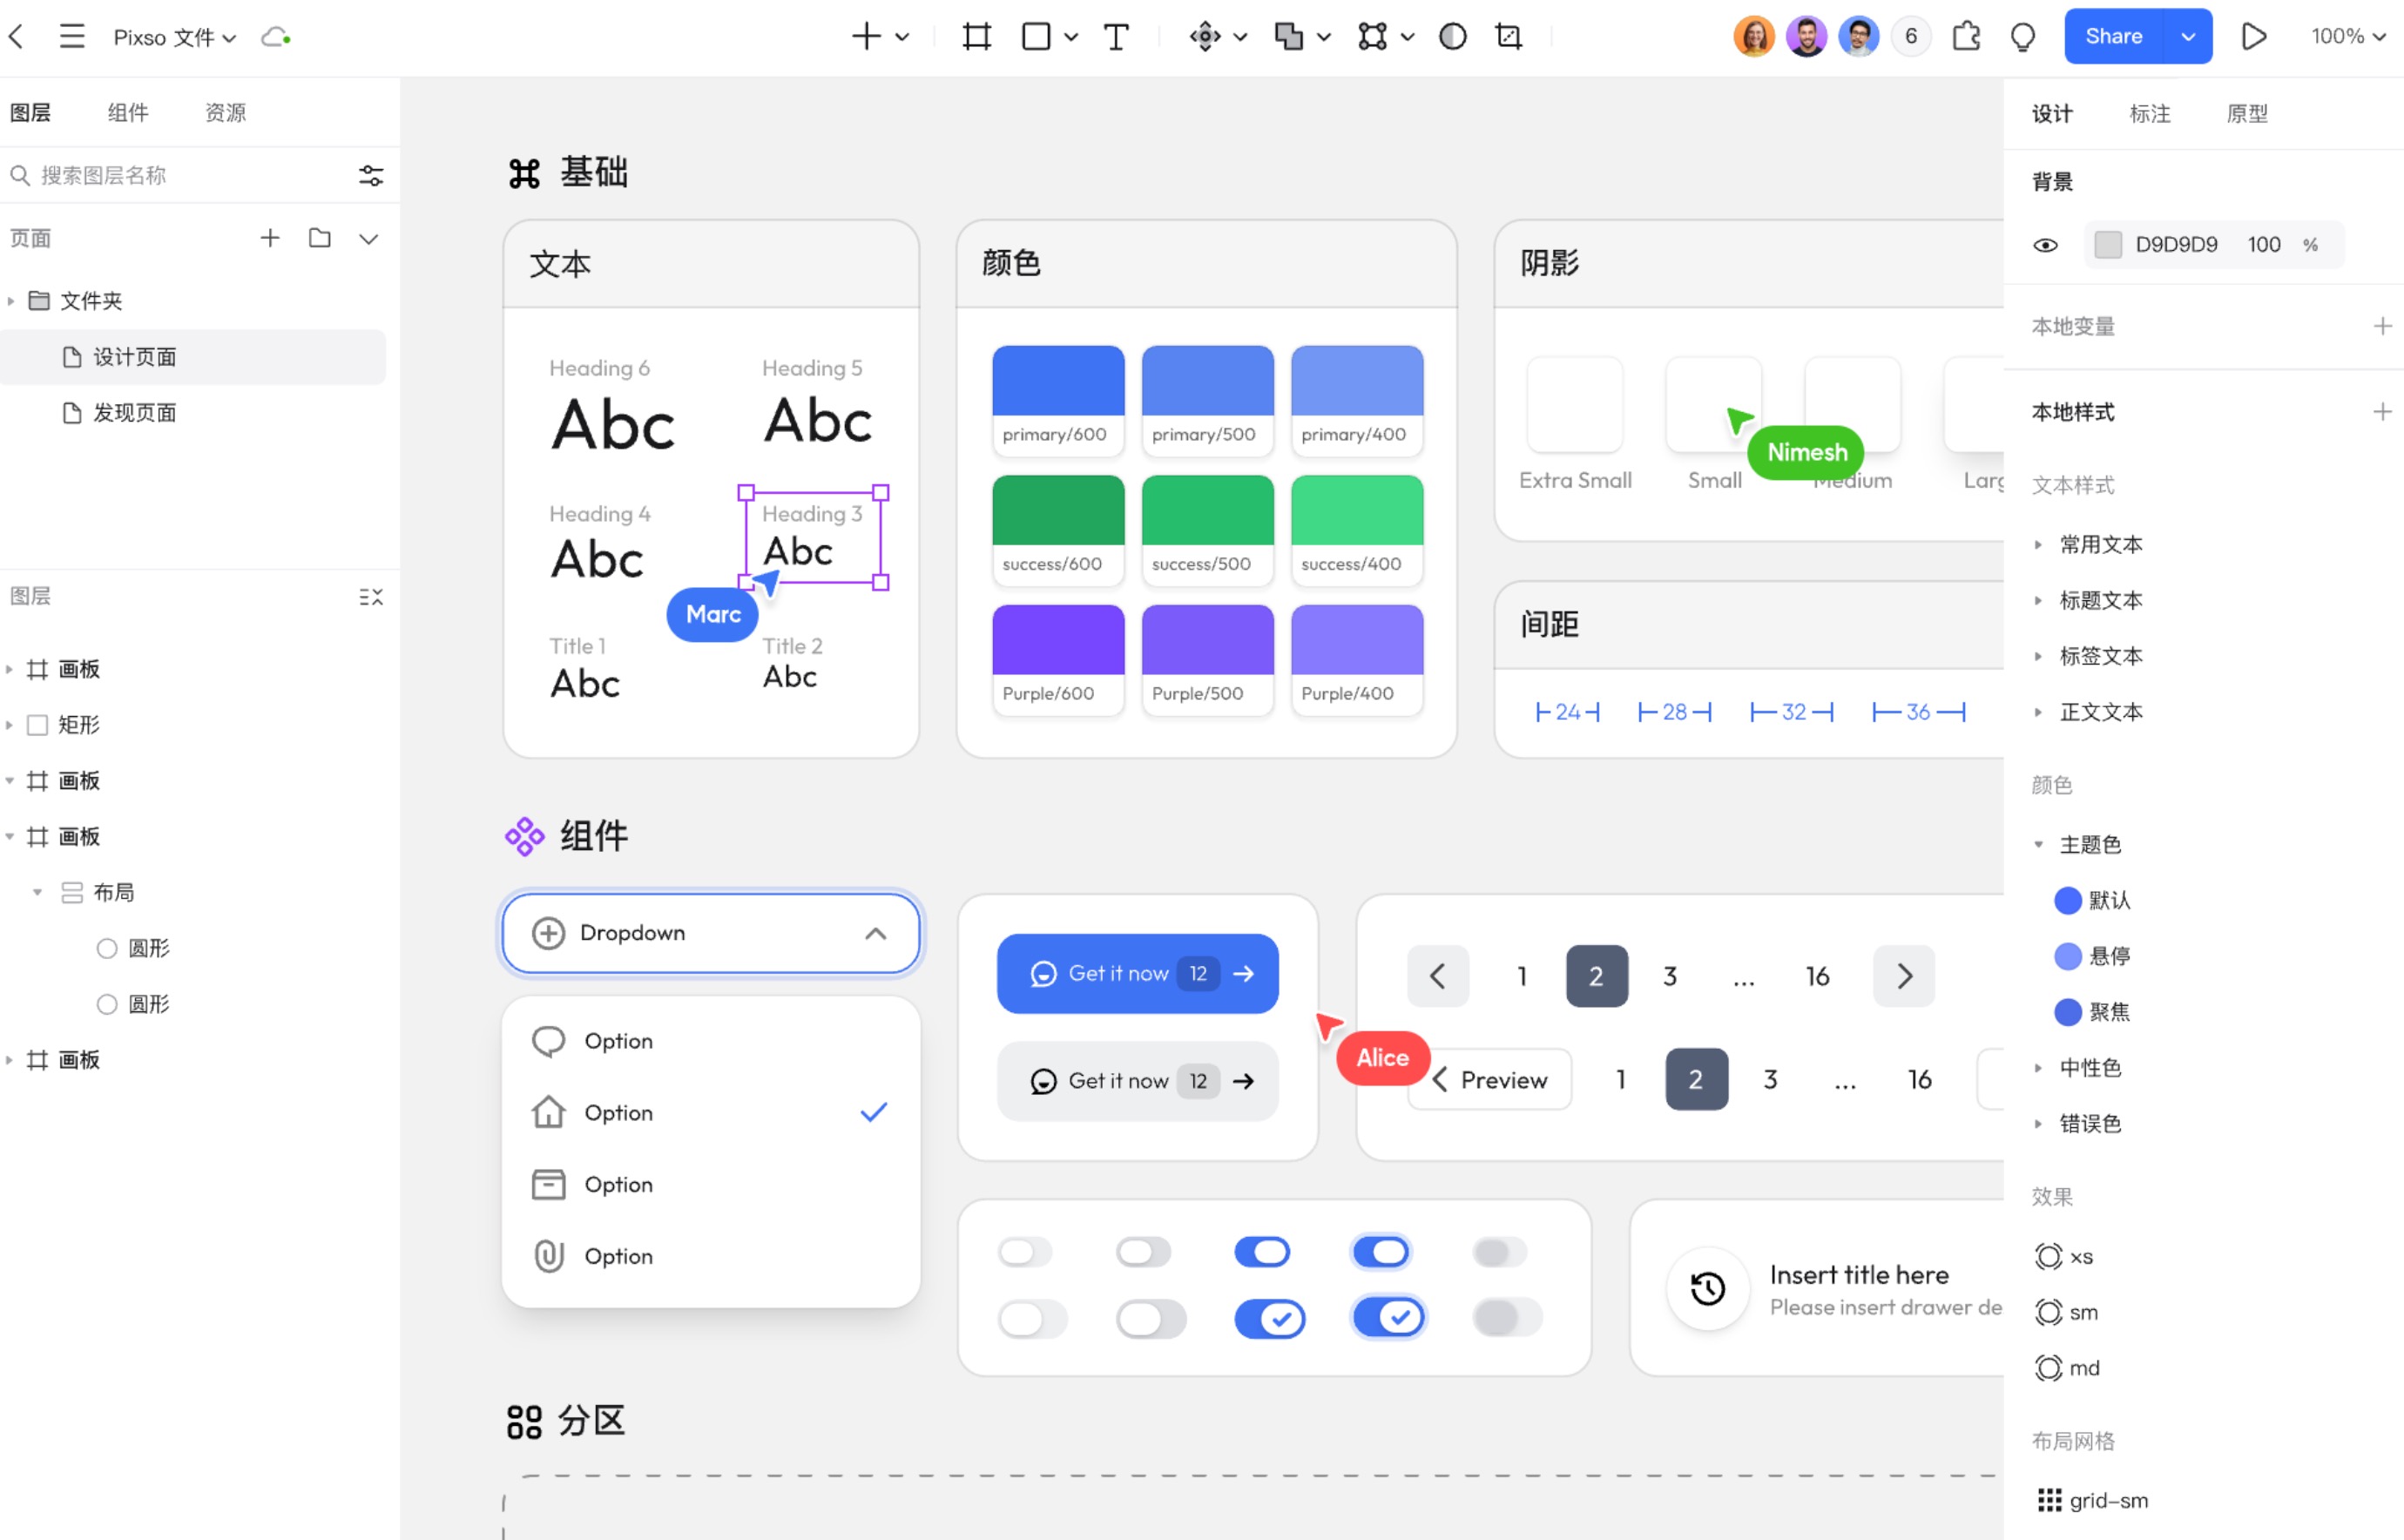Open the hamburger main menu
2404x1540 pixels.
(72, 37)
